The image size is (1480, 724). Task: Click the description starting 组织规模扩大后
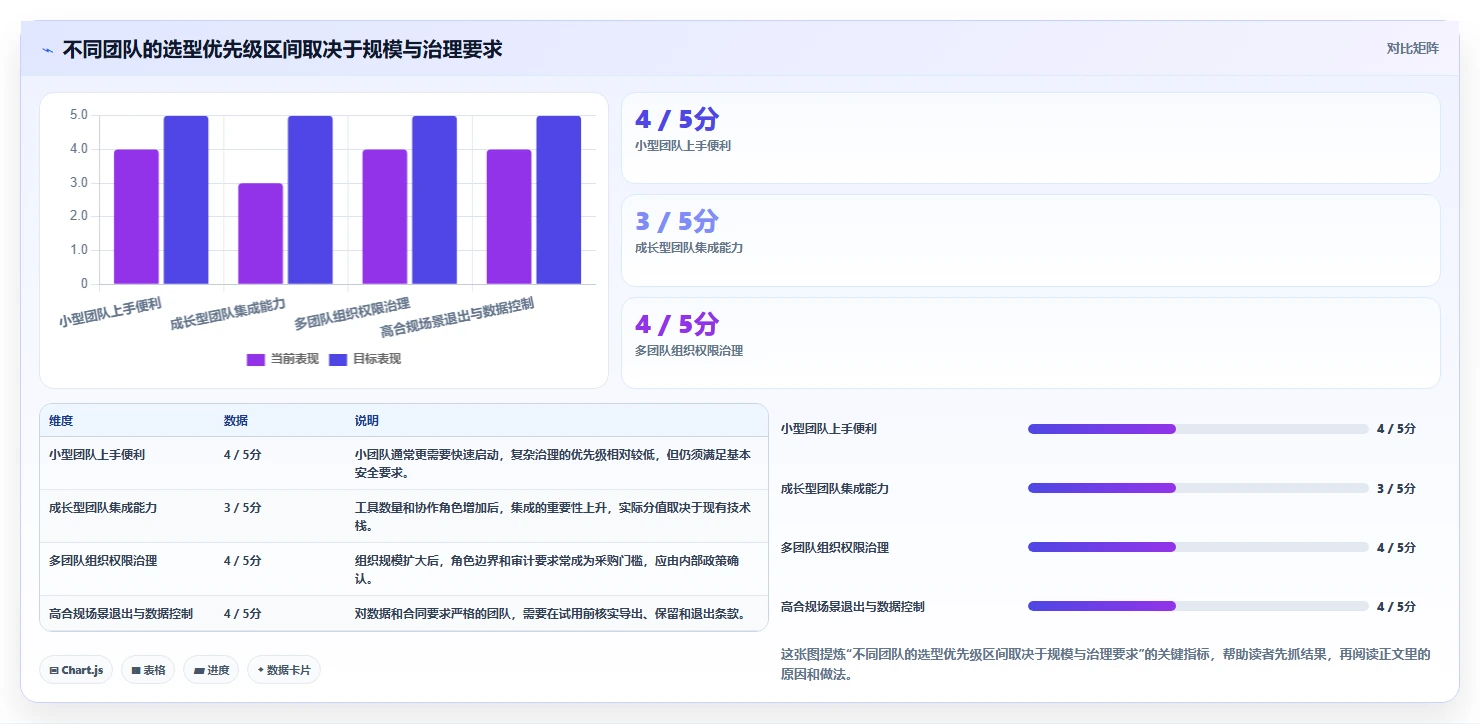pyautogui.click(x=548, y=569)
